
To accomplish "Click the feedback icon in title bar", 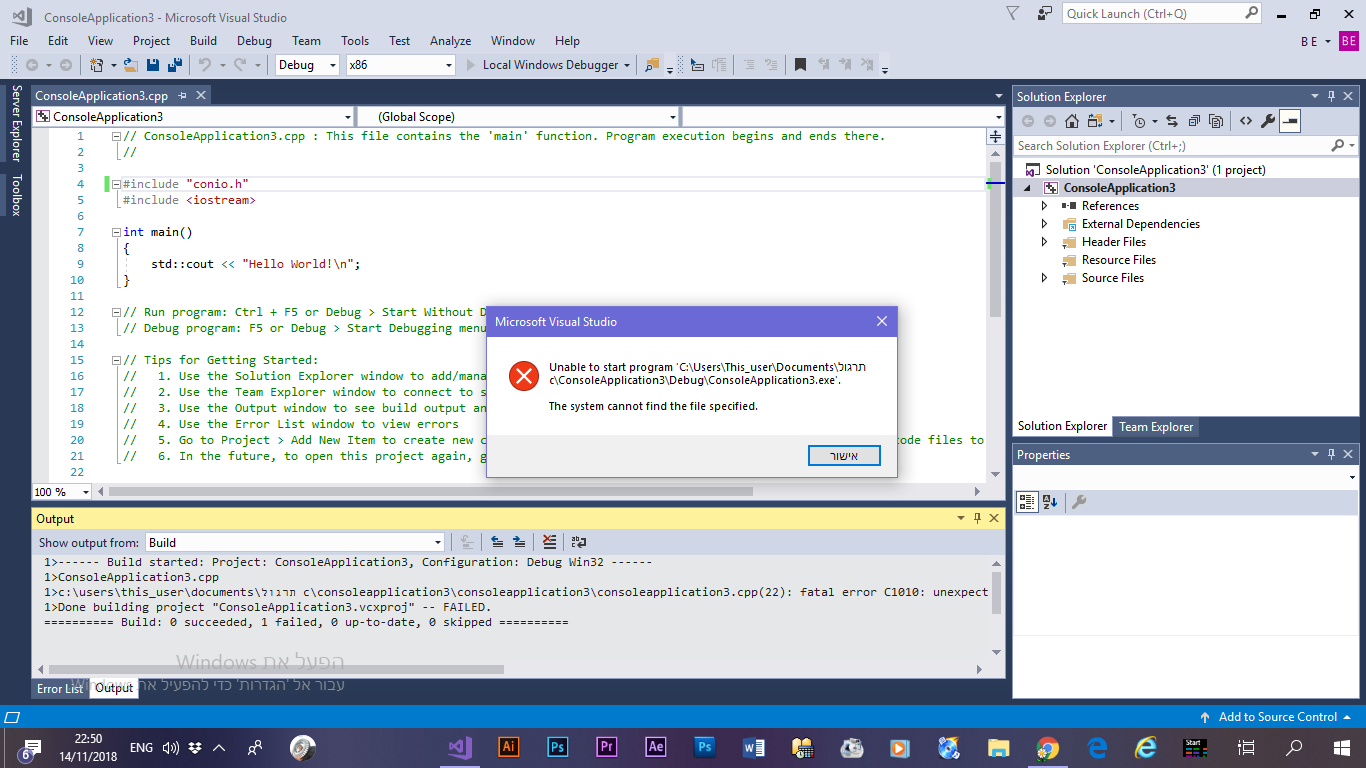I will click(1045, 14).
